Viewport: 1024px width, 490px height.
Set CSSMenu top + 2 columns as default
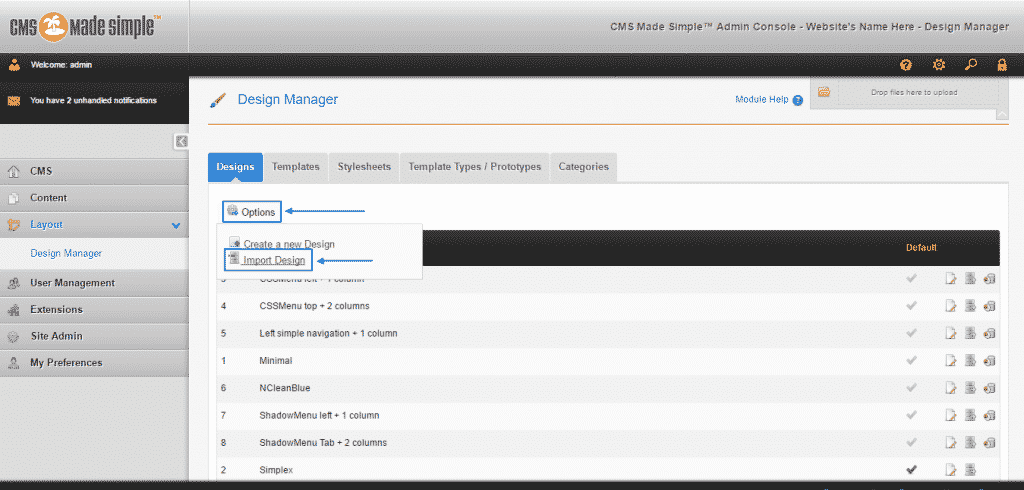[x=912, y=306]
